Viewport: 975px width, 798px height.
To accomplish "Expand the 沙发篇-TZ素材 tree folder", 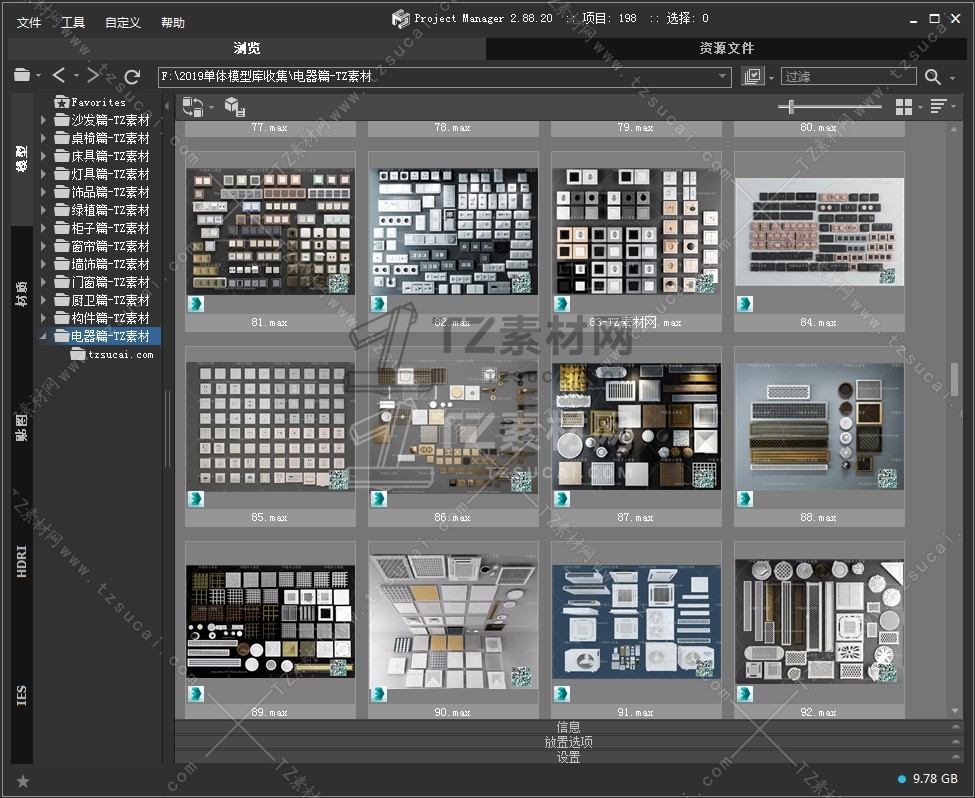I will pyautogui.click(x=43, y=120).
